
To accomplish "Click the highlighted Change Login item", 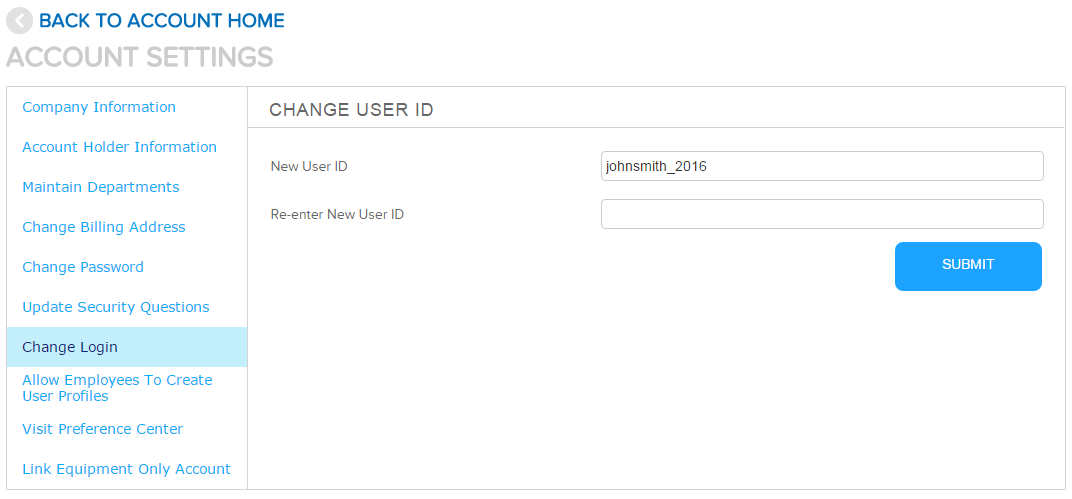I will (x=70, y=347).
